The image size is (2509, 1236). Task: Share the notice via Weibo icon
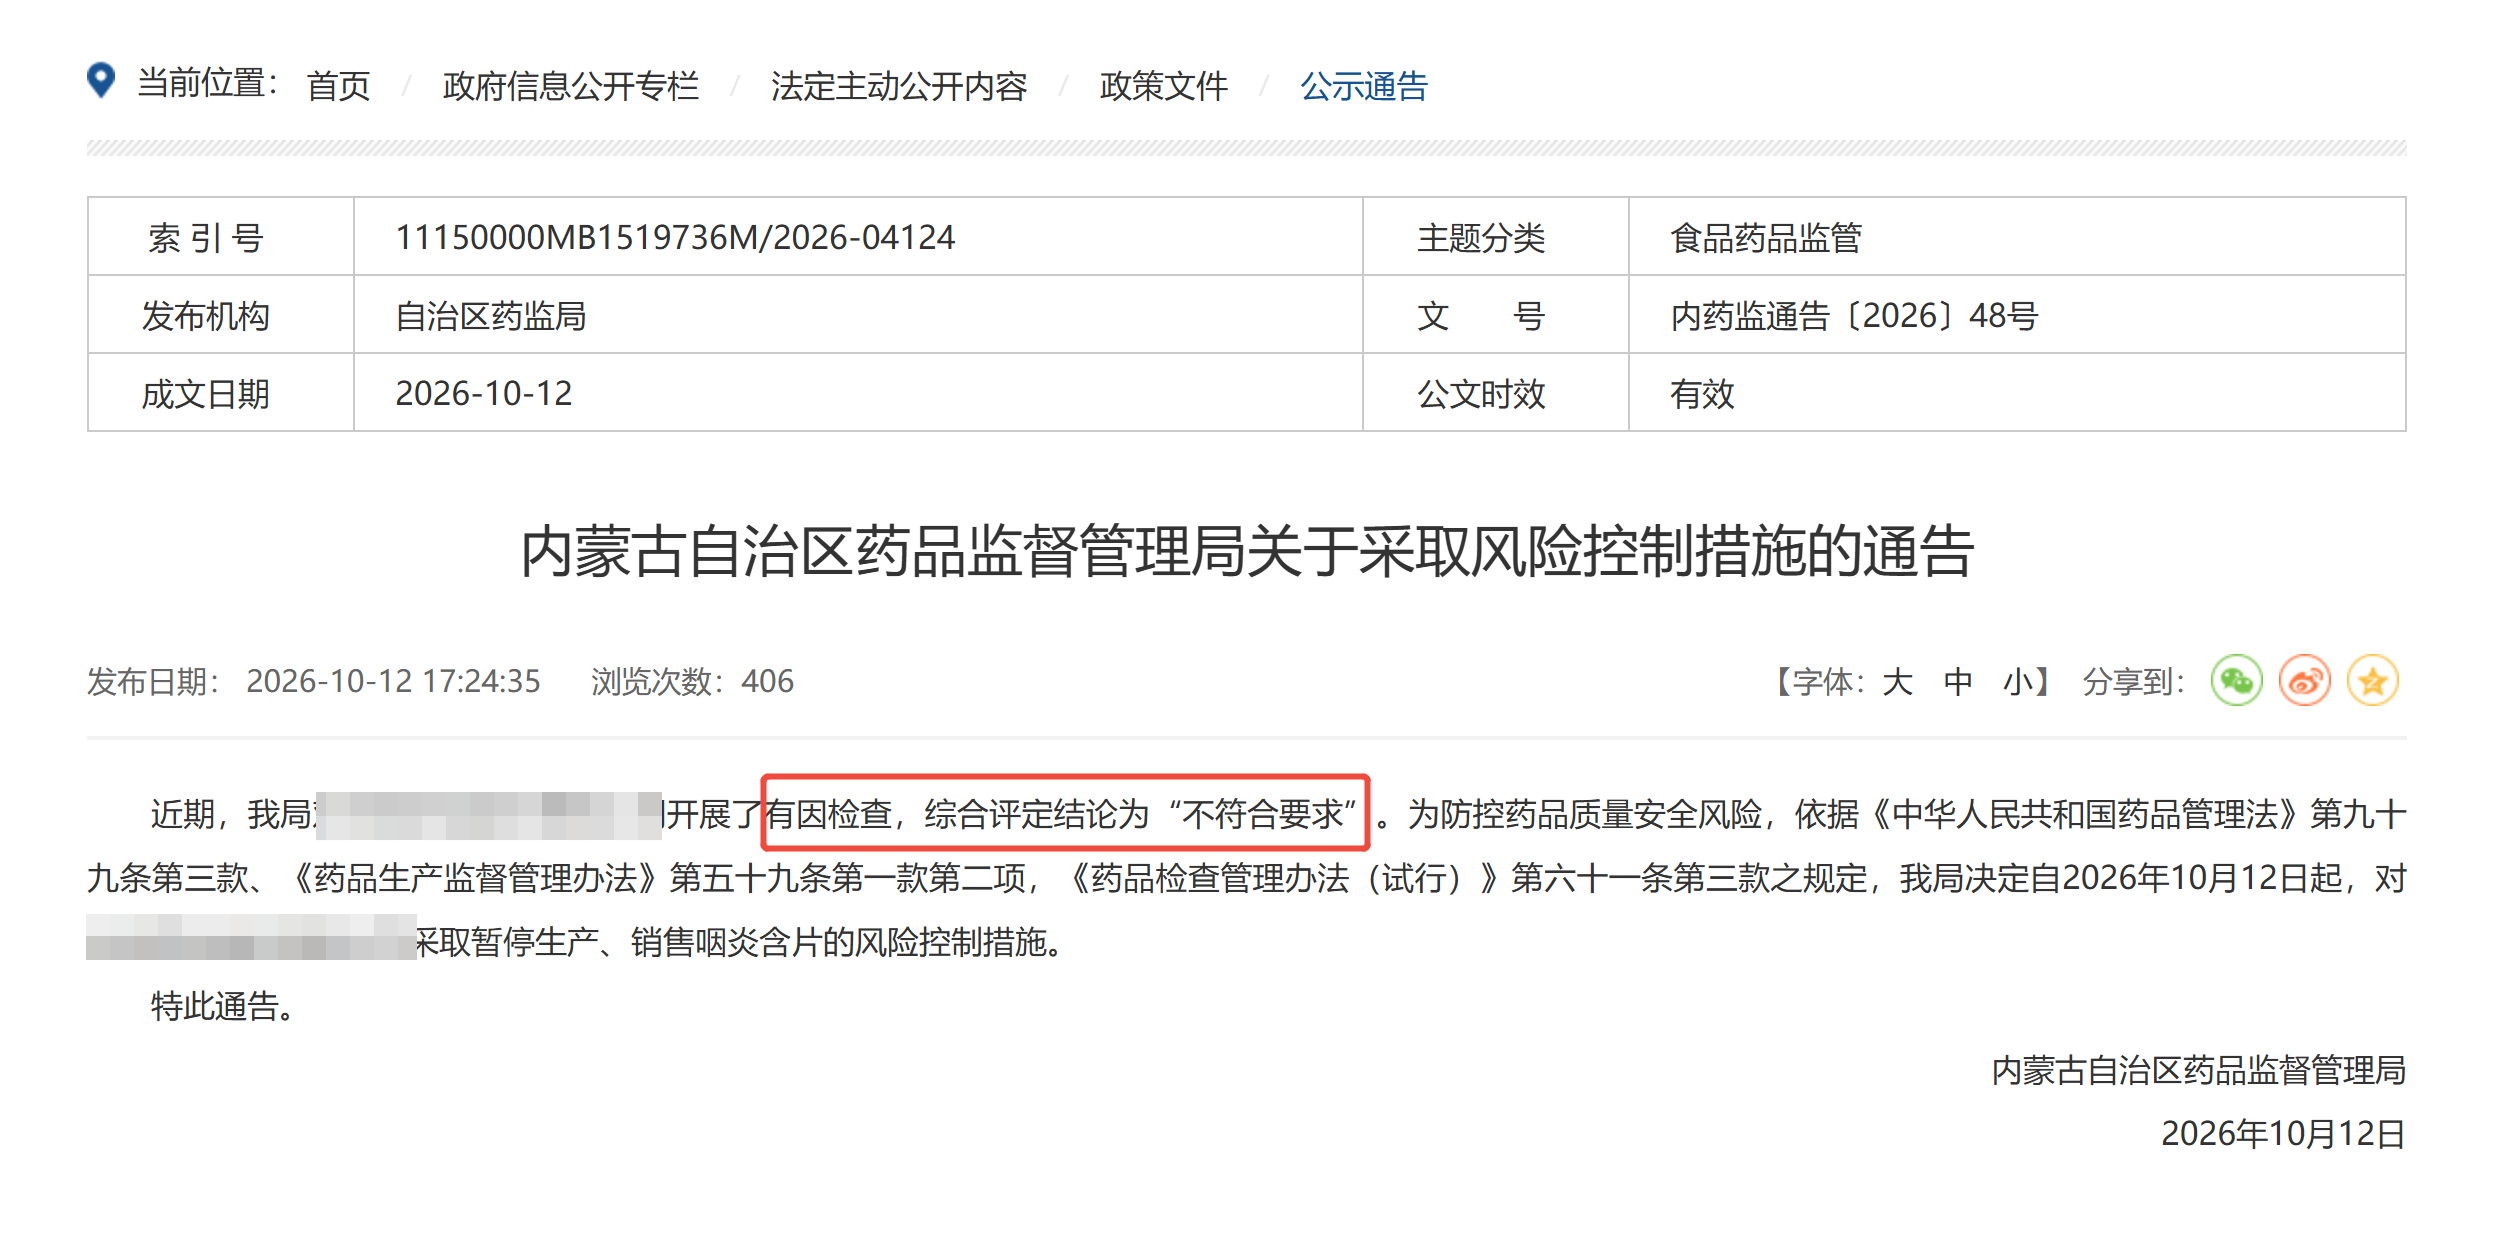2304,681
